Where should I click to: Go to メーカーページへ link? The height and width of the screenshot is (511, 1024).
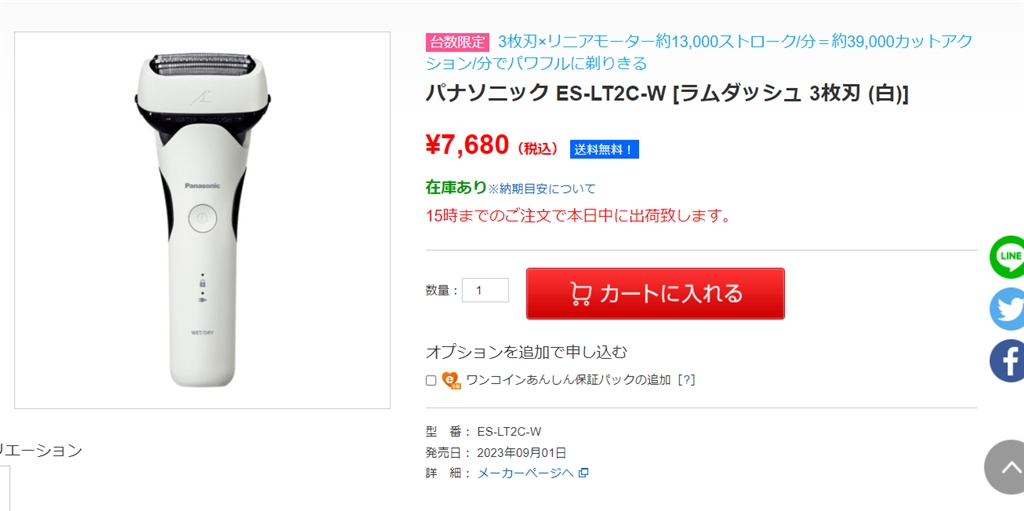point(525,473)
